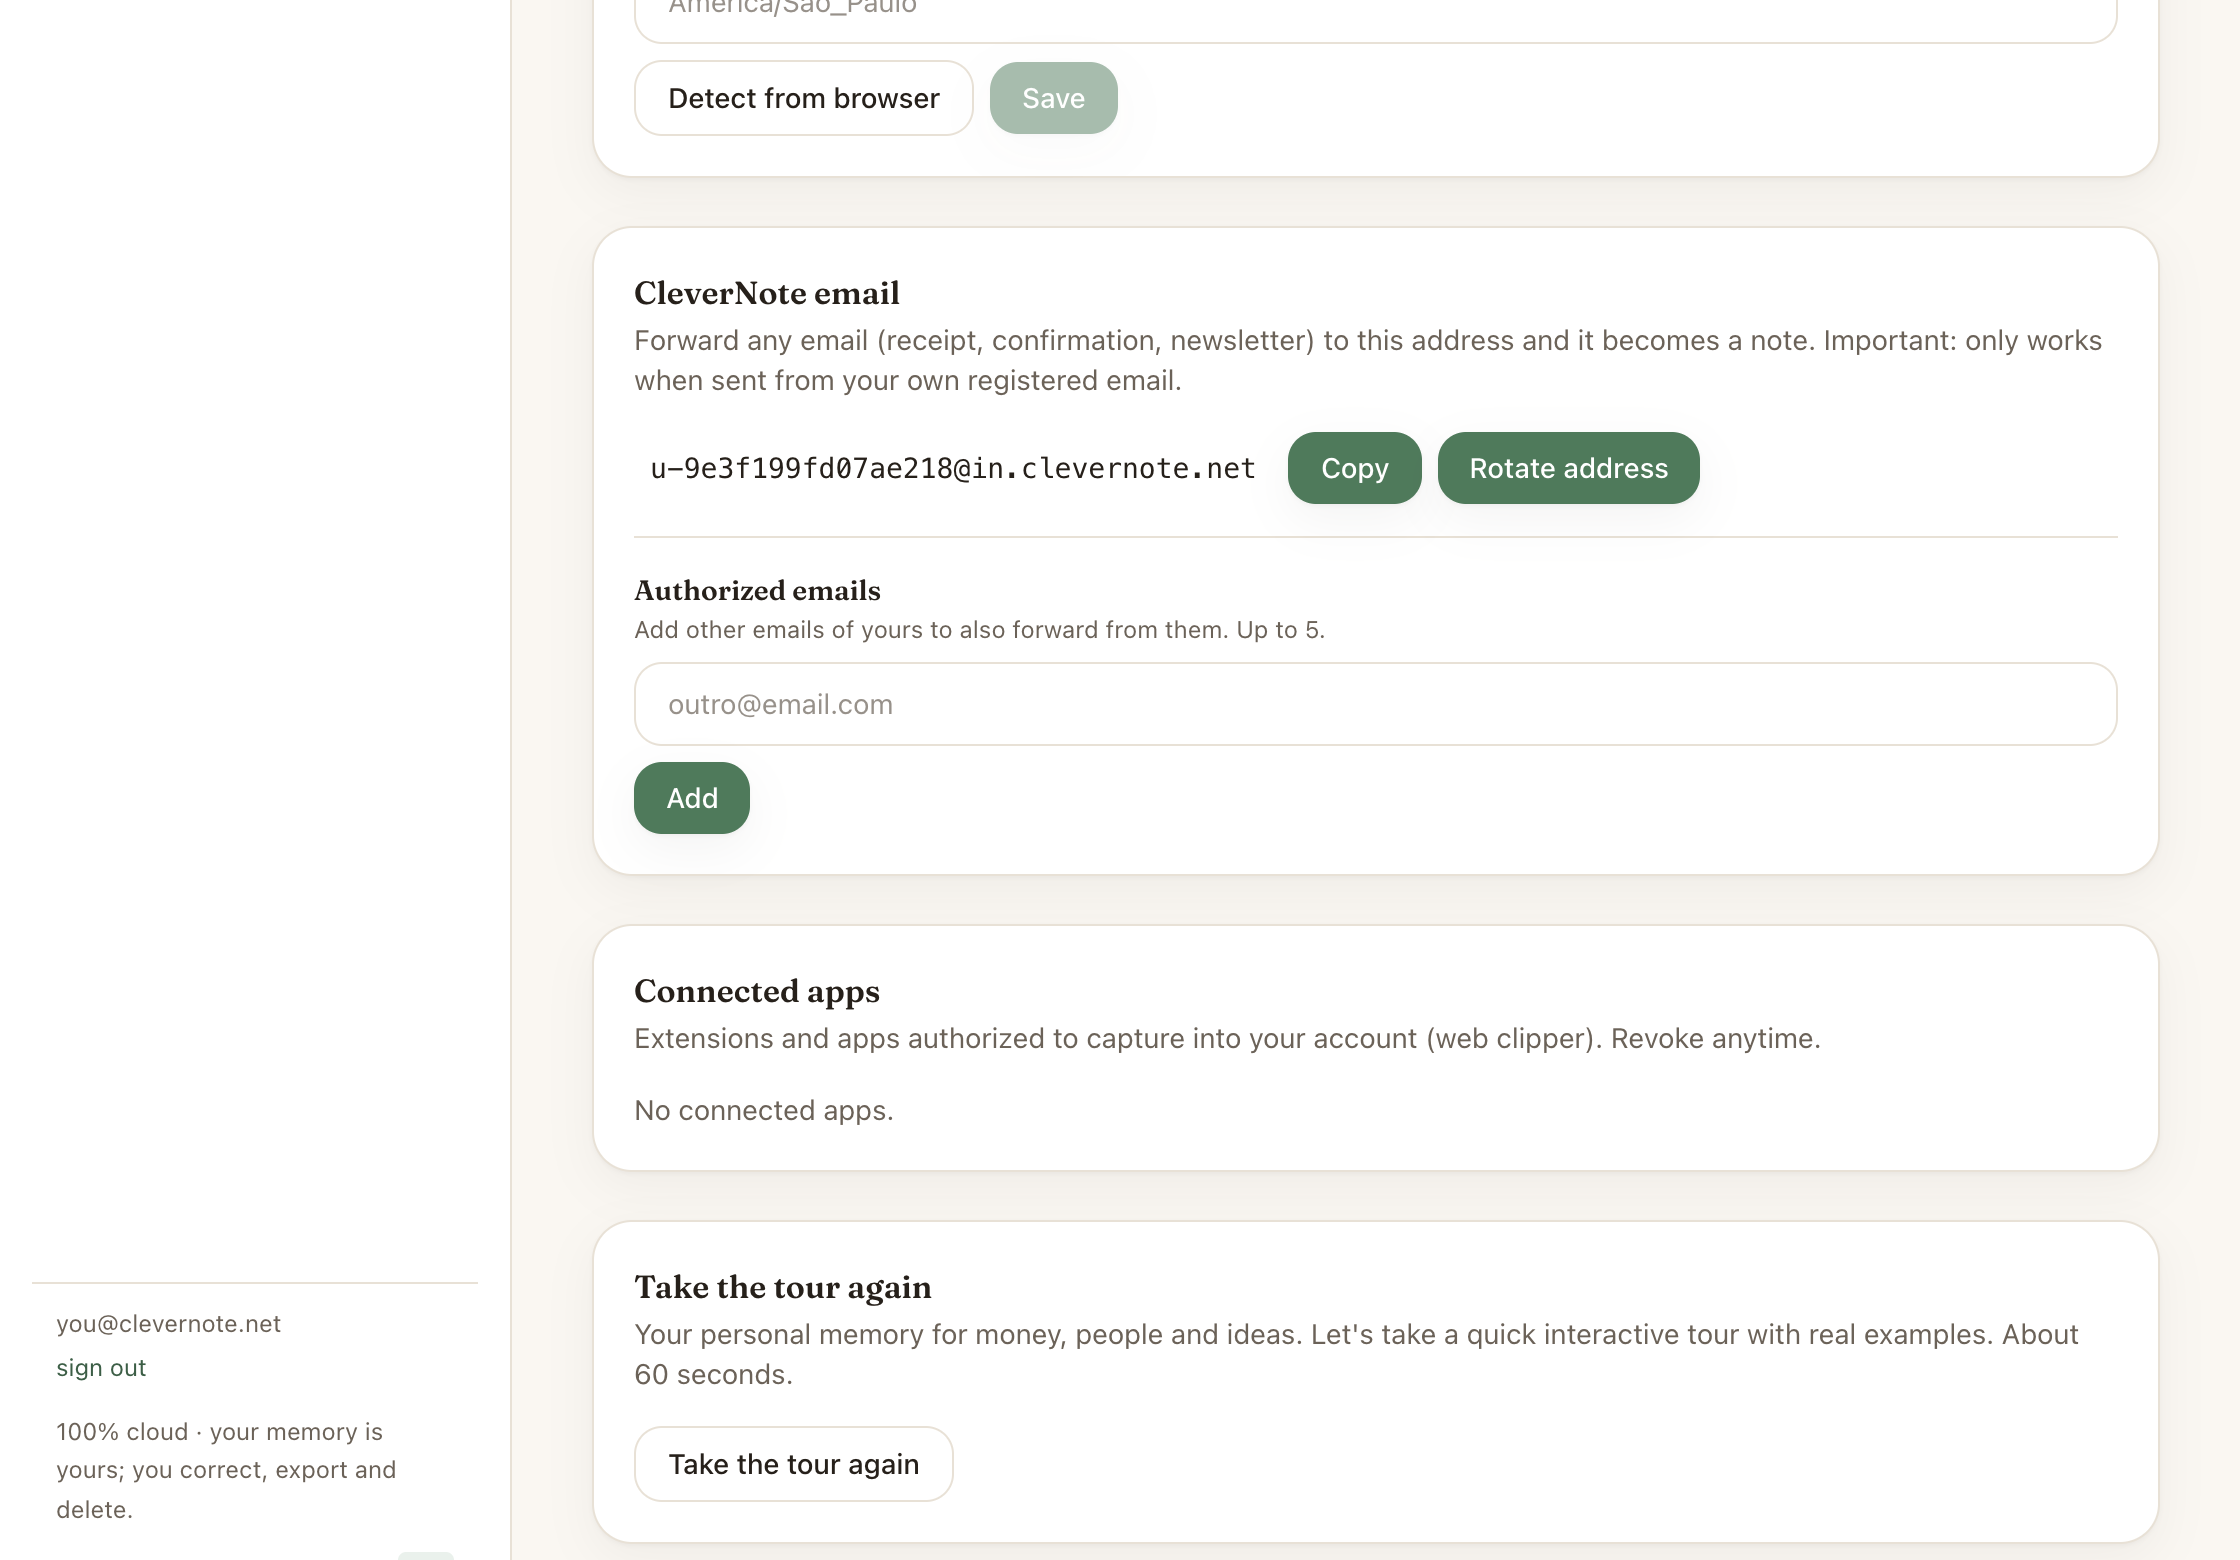The height and width of the screenshot is (1560, 2240).
Task: Click the CleverNote email heading
Action: point(767,293)
